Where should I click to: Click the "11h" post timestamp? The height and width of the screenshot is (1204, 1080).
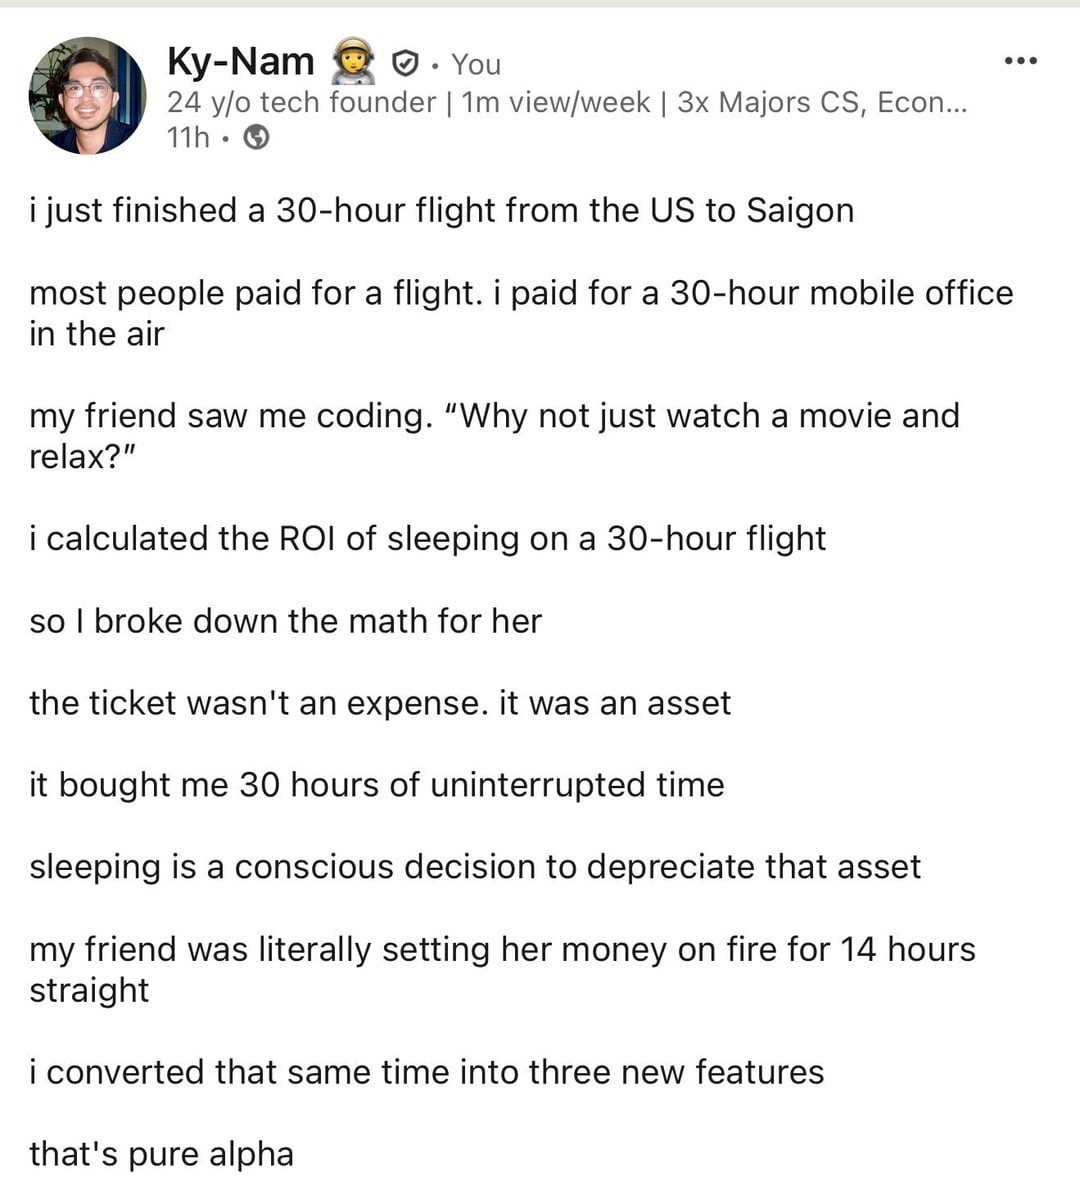pos(188,137)
